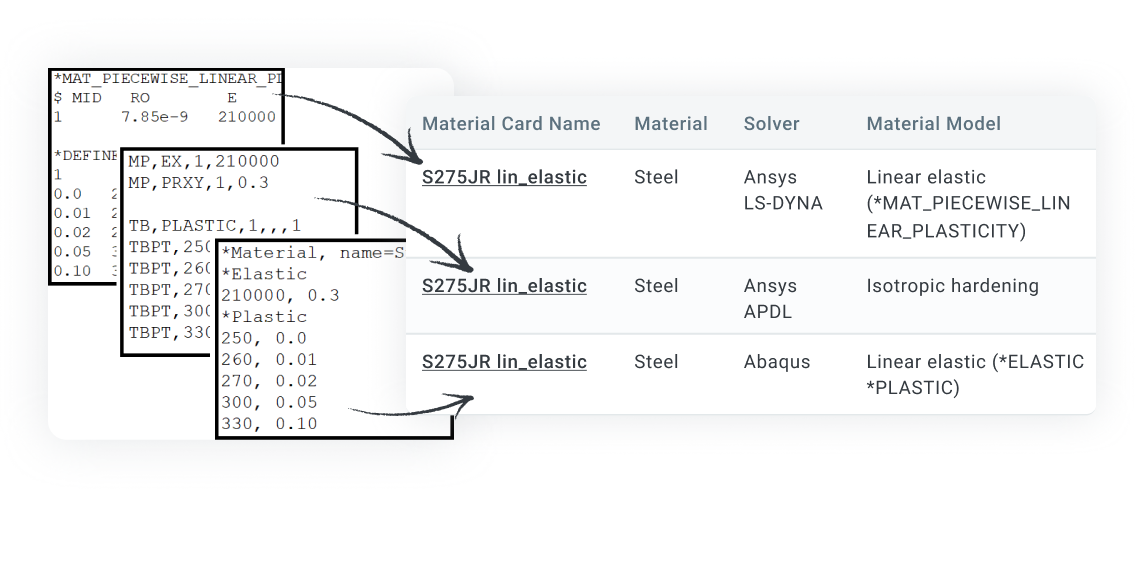Click the Ansys APDL solver cell

pyautogui.click(x=770, y=298)
